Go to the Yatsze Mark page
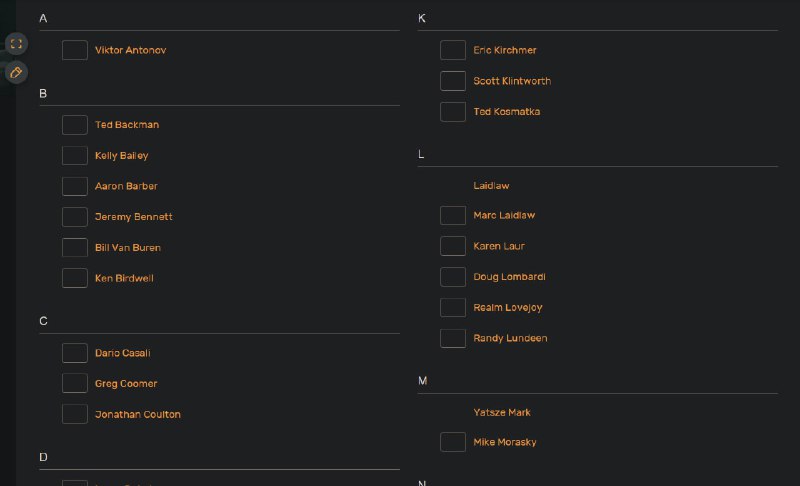 click(x=501, y=412)
